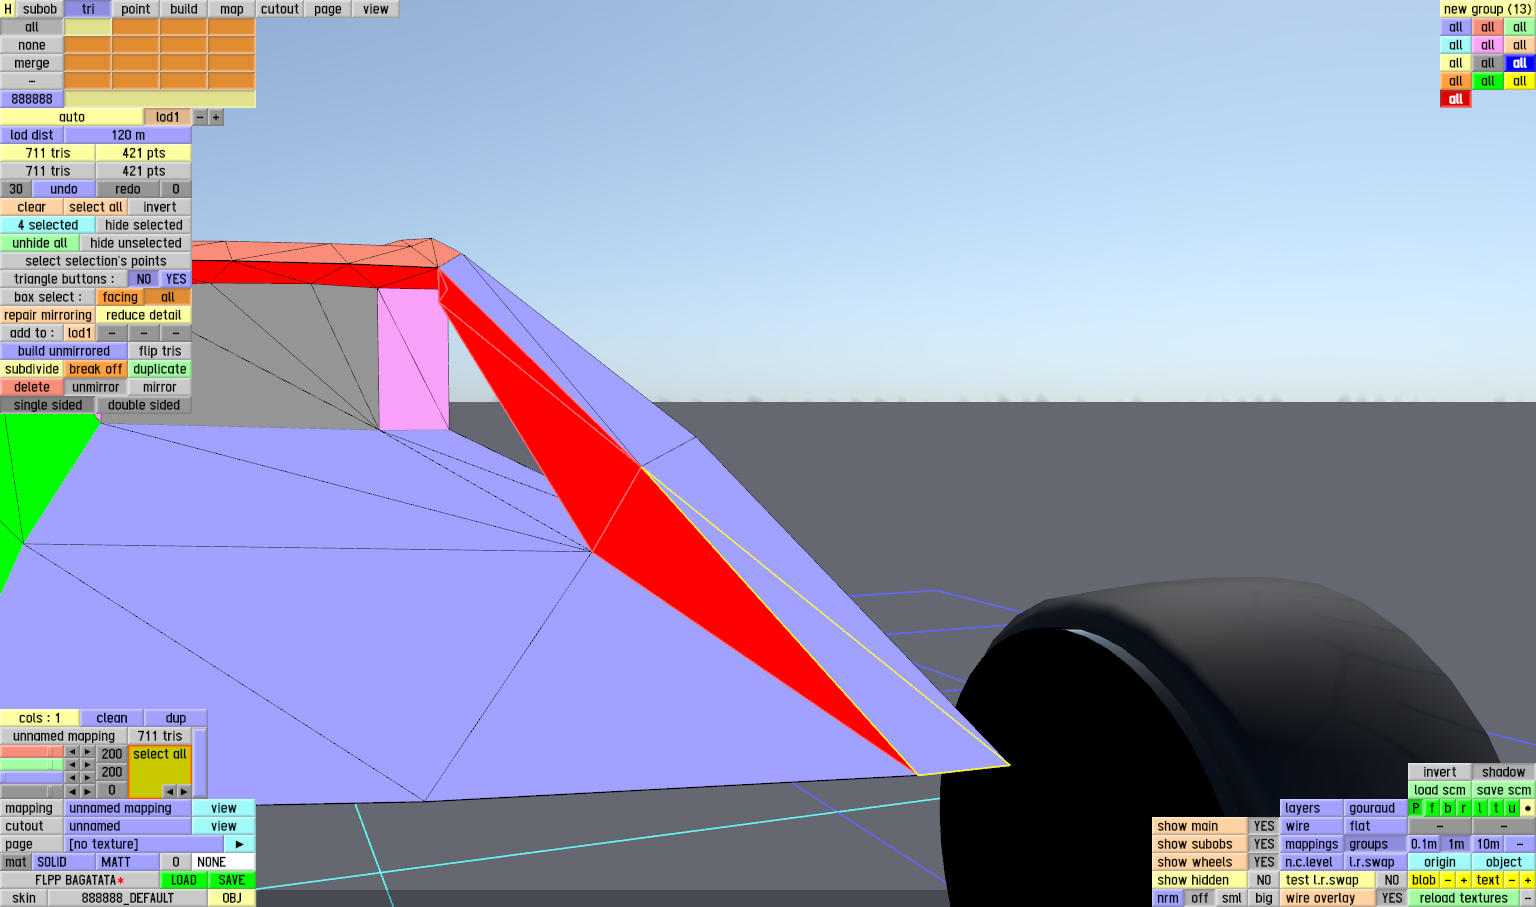This screenshot has width=1536, height=907.
Task: Click the plus button right of text
Action: coord(1528,880)
